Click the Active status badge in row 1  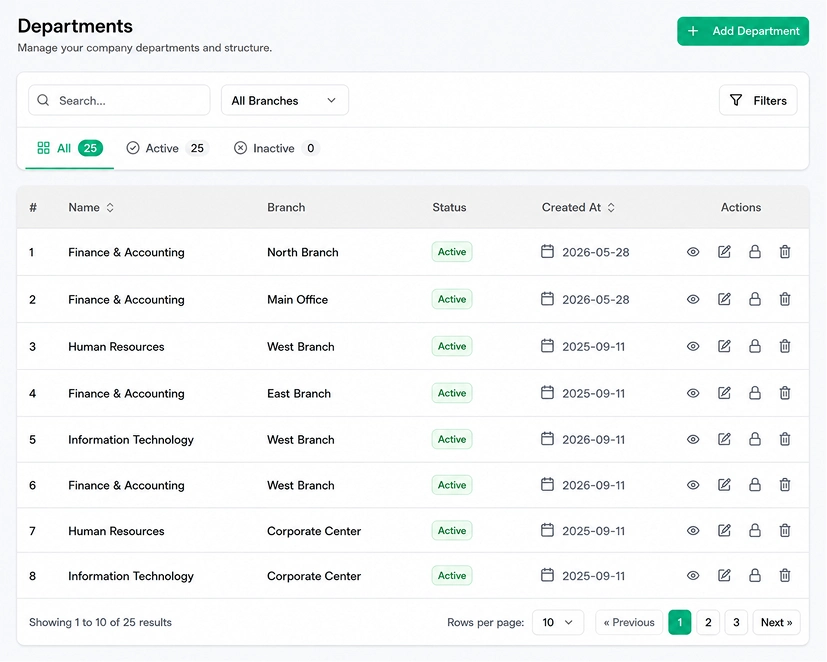452,252
